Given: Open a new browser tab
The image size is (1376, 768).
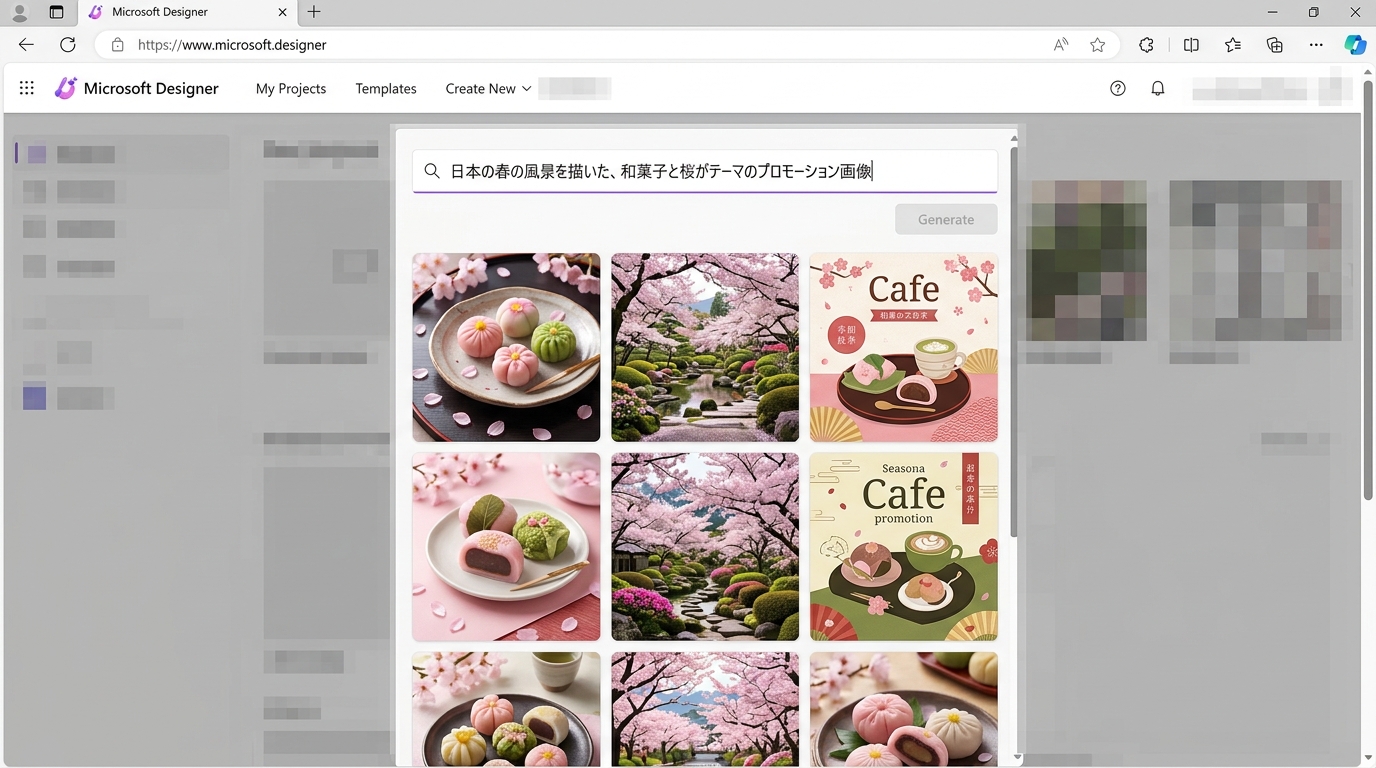Looking at the screenshot, I should [314, 12].
